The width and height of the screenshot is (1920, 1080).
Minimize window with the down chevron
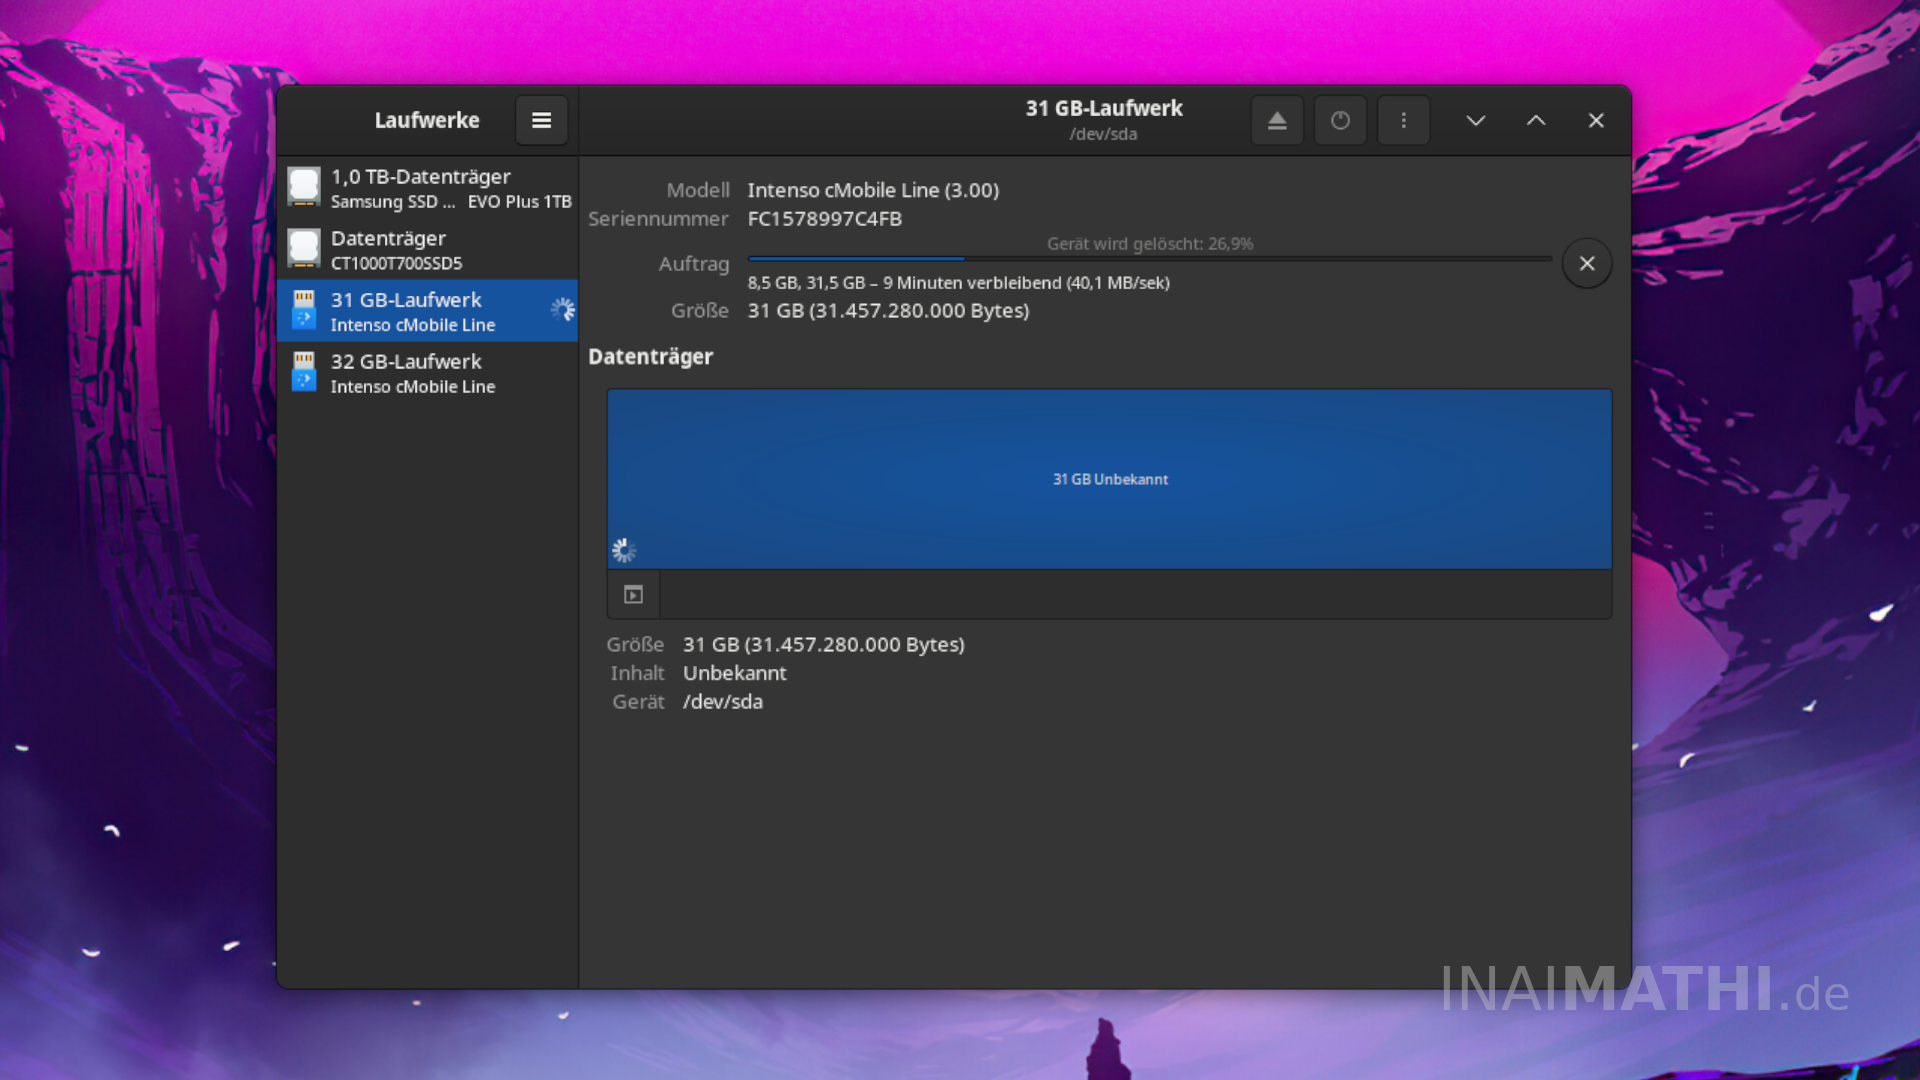pyautogui.click(x=1475, y=120)
